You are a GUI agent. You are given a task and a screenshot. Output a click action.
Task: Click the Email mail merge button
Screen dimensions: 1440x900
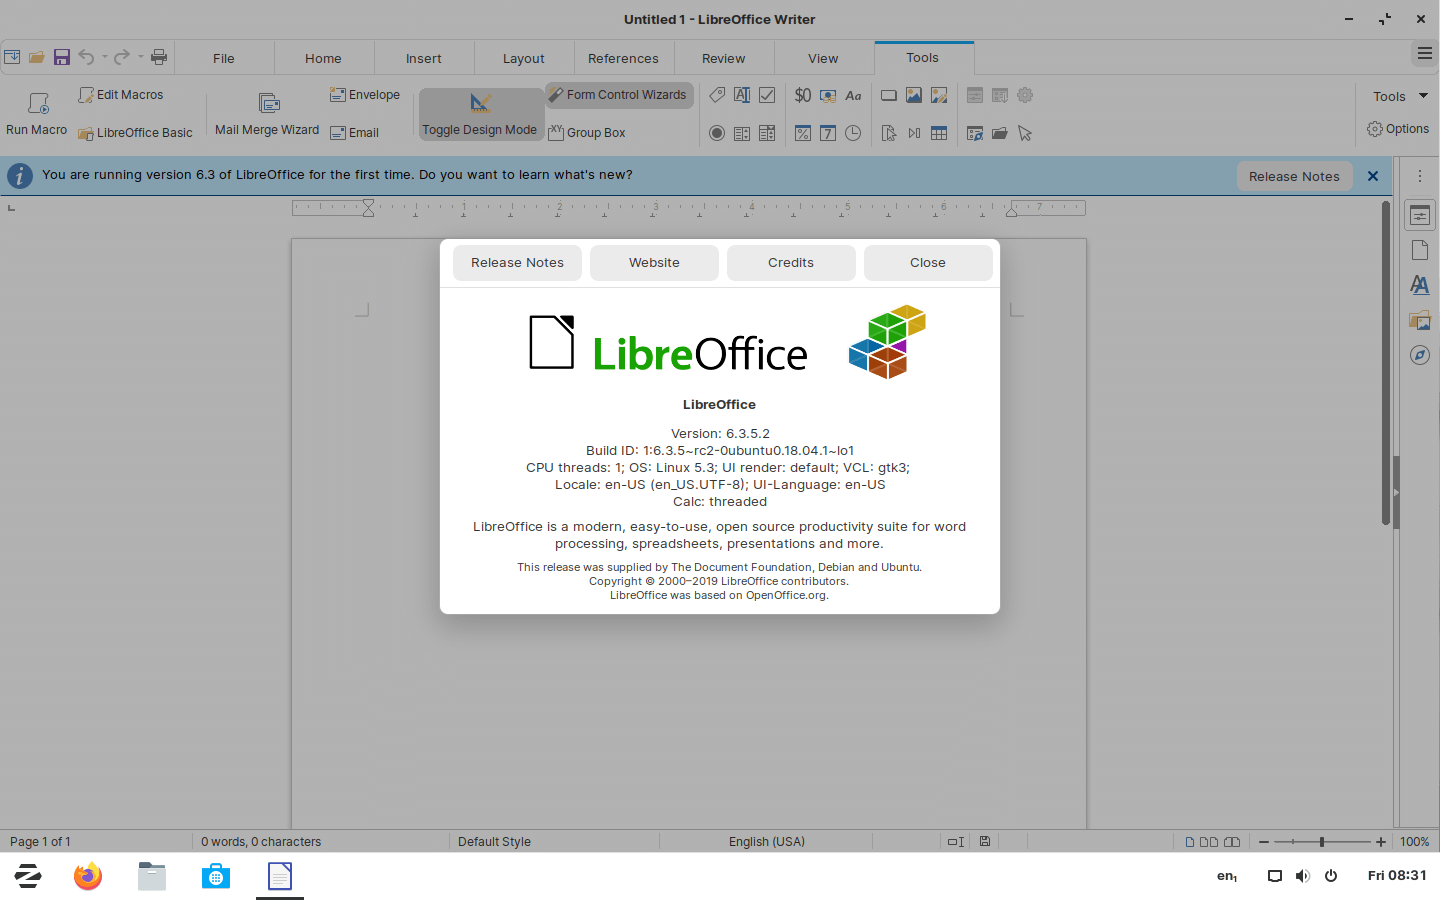click(355, 133)
